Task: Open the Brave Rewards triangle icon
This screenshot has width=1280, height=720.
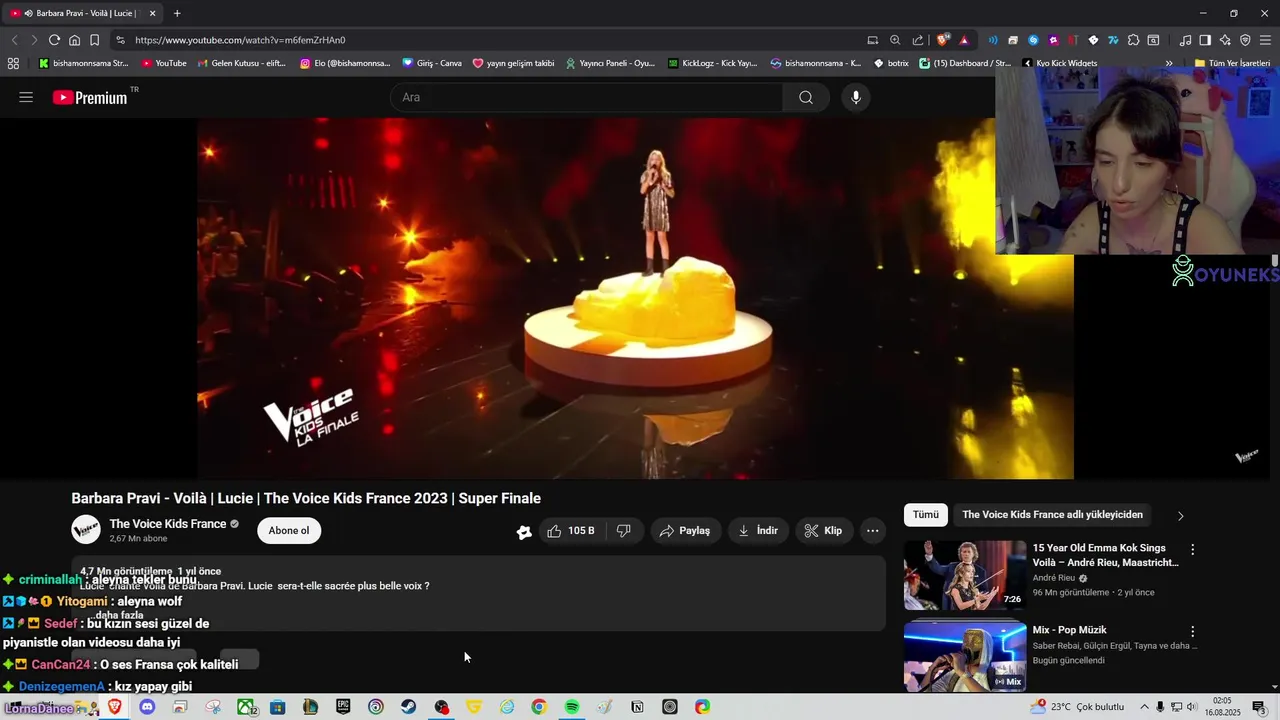Action: (964, 40)
